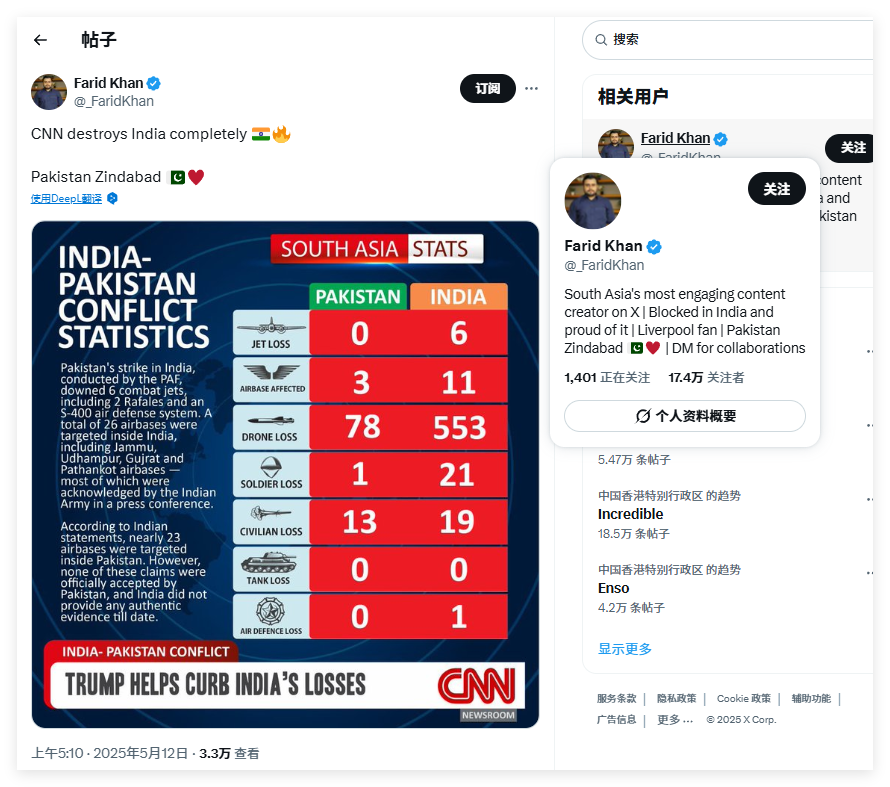Open more options for Enso trend

click(870, 574)
